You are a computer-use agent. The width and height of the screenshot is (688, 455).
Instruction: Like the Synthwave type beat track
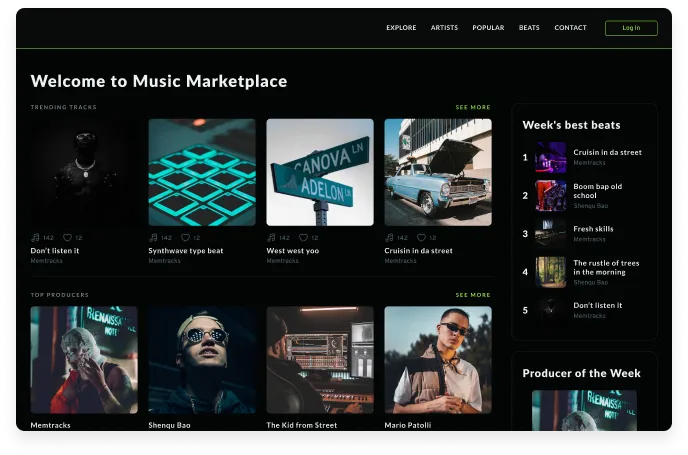[x=185, y=237]
